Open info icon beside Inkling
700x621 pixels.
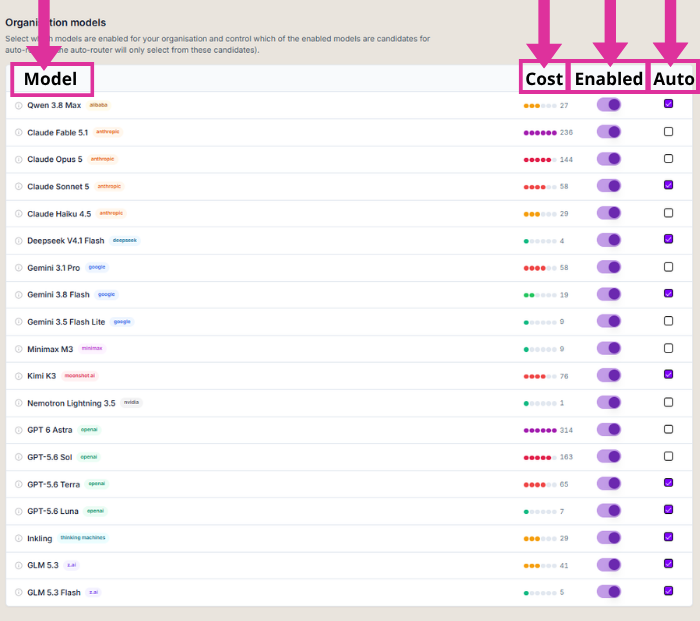pyautogui.click(x=18, y=538)
